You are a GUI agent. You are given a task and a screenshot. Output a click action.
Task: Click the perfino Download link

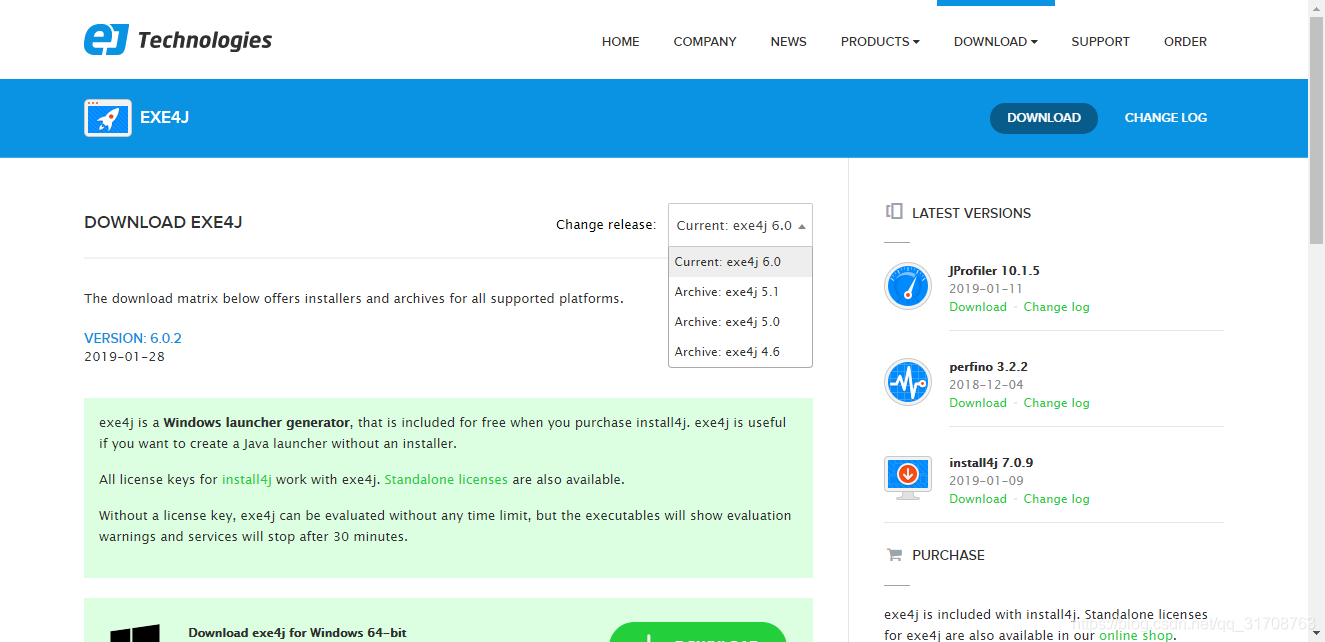coord(978,403)
